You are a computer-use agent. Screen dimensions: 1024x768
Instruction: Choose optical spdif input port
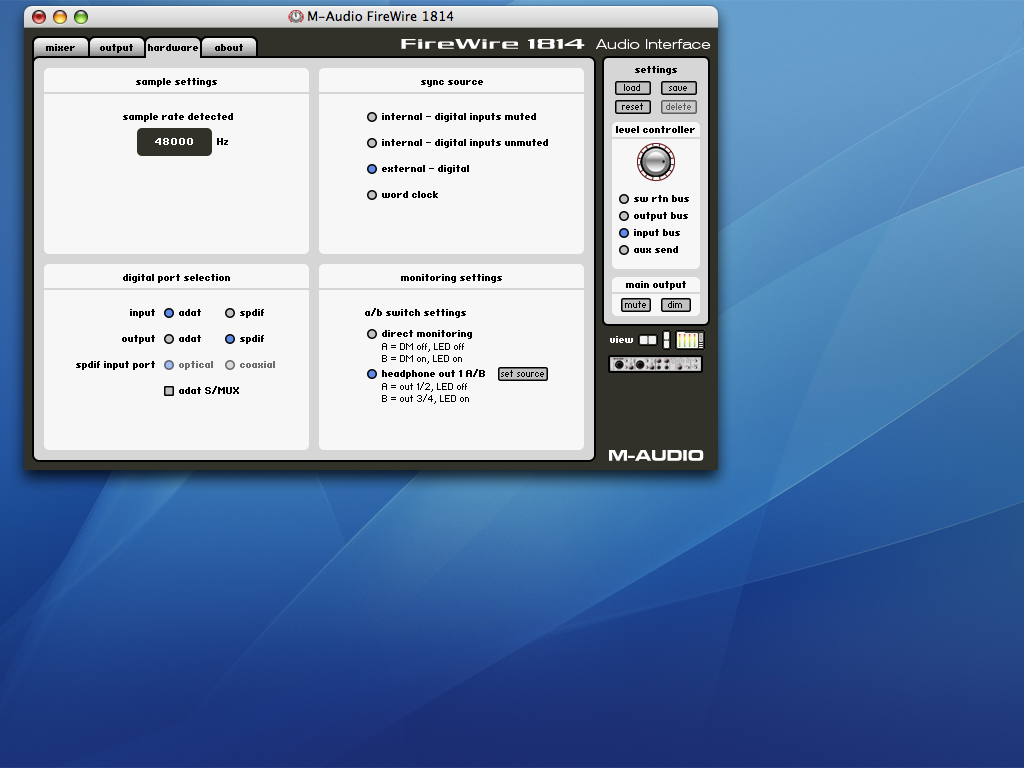click(168, 365)
